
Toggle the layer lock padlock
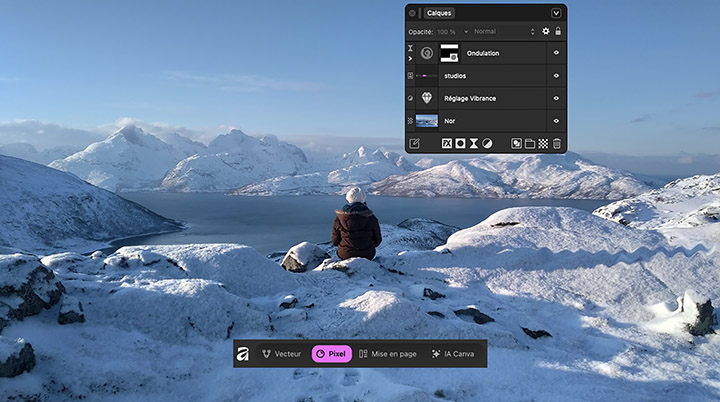pos(558,32)
